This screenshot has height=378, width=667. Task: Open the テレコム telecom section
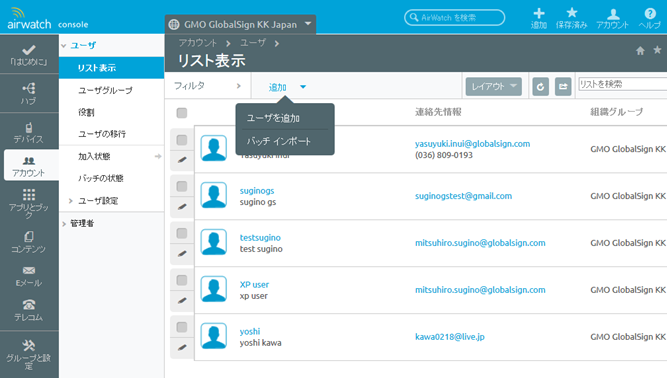pyautogui.click(x=29, y=310)
